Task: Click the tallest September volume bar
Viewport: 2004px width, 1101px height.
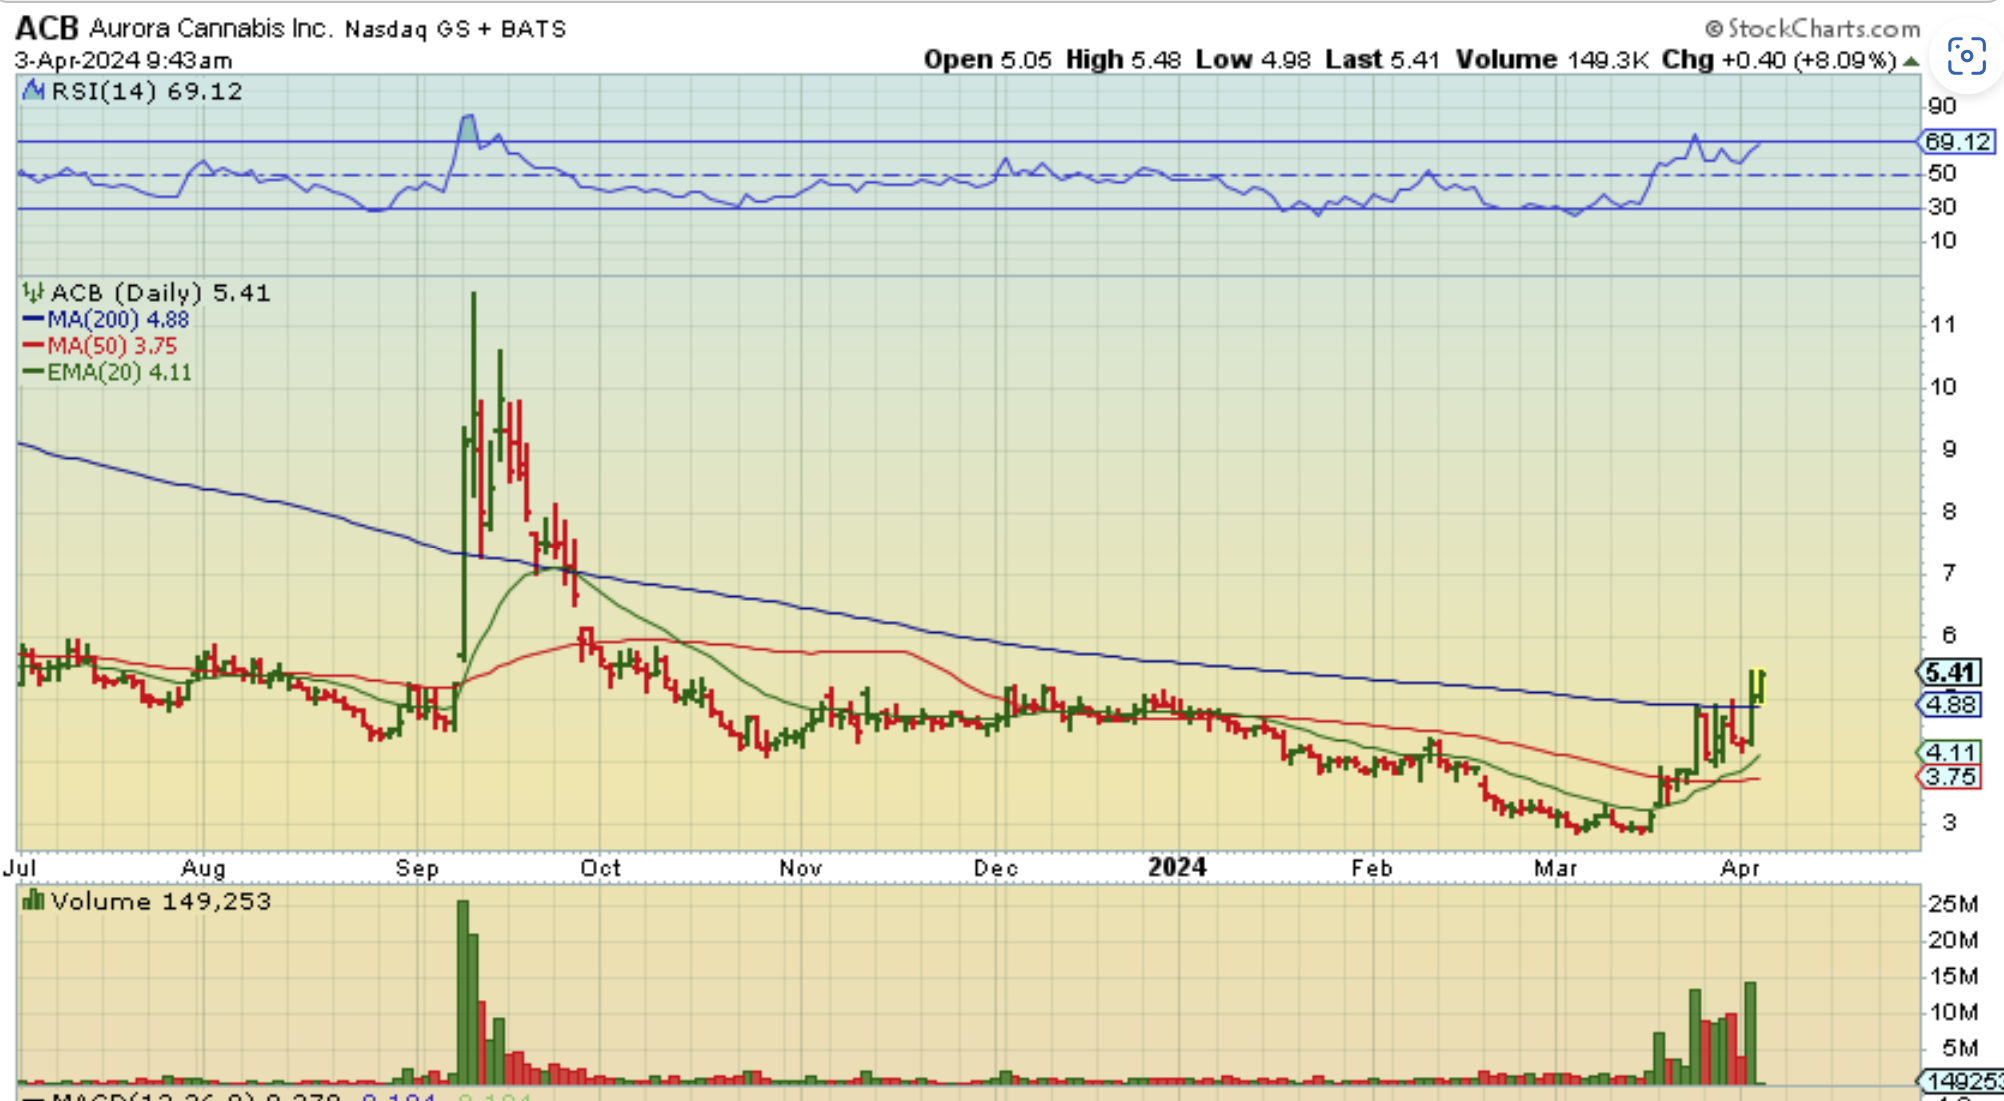Action: pyautogui.click(x=463, y=990)
